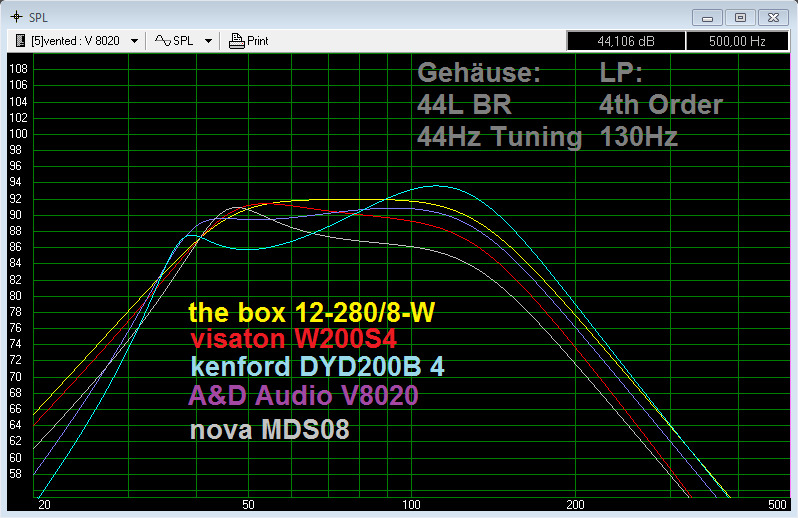798x518 pixels.
Task: Minimize the SPL window
Action: click(707, 18)
